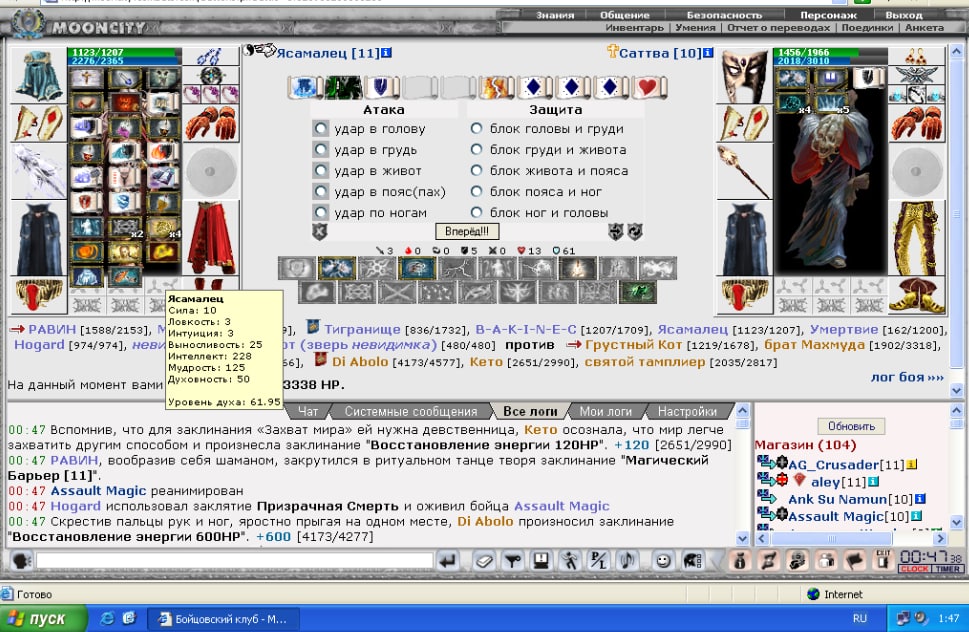The height and width of the screenshot is (632, 969).
Task: Open the 'Знания' top menu
Action: click(555, 15)
